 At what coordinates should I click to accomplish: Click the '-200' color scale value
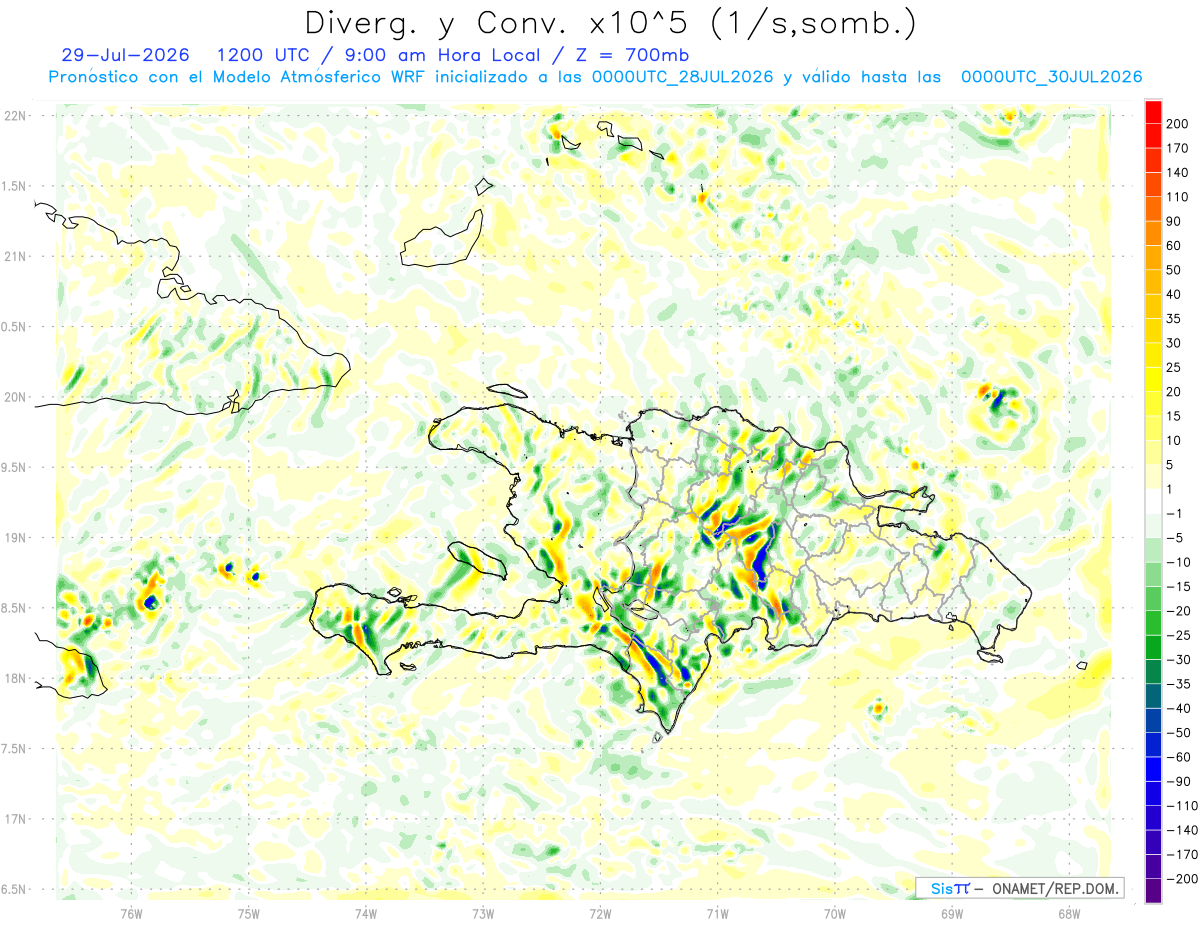[x=1180, y=879]
